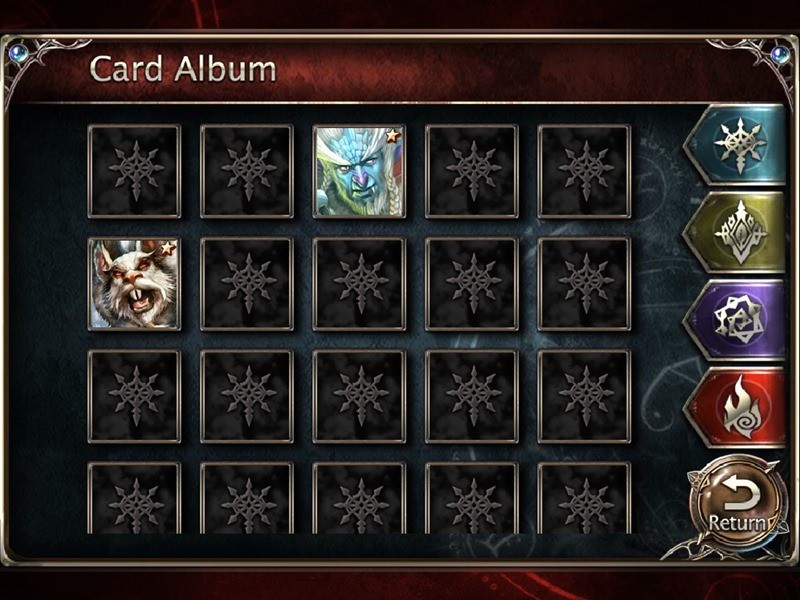
Task: Select last locked slot in third row
Action: click(584, 396)
